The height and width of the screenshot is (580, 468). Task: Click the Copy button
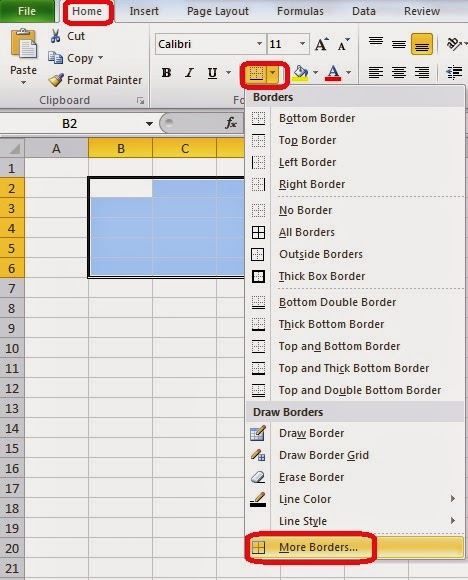[x=75, y=58]
